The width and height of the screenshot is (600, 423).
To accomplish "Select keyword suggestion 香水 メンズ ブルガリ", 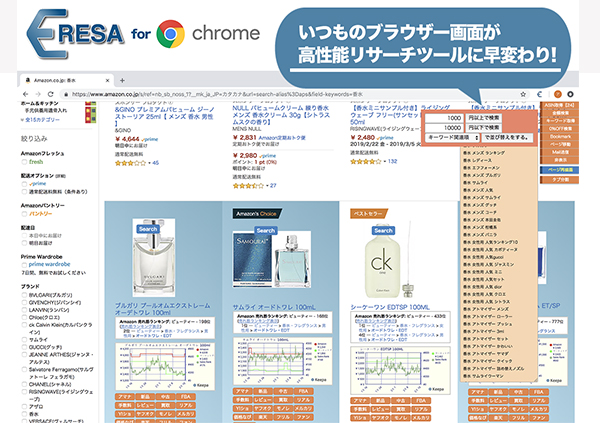I will 482,175.
